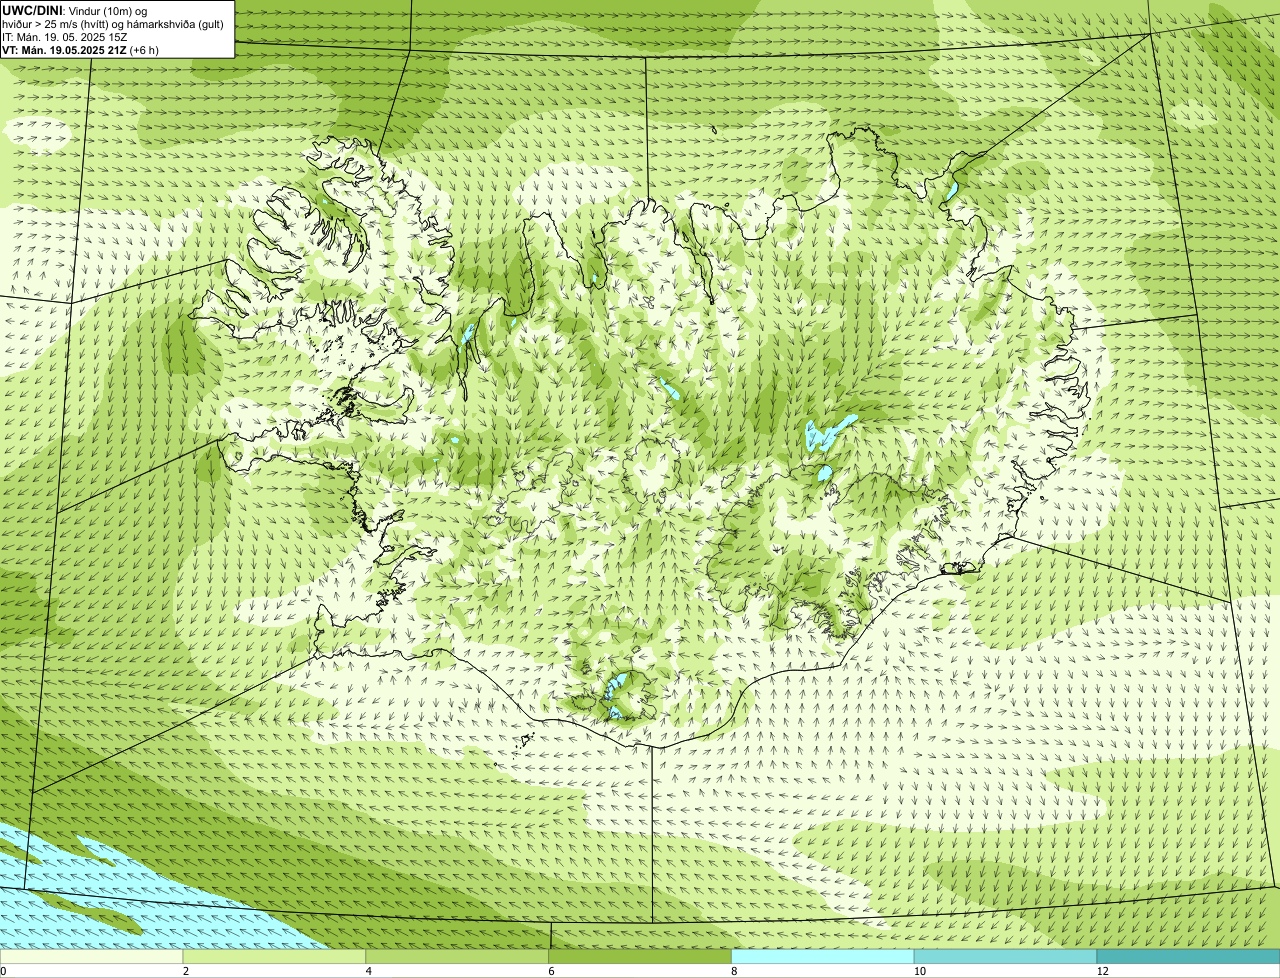The width and height of the screenshot is (1280, 978).
Task: Click the 'hviður > 25 m/s (hvítt)' legend line
Action: click(113, 23)
